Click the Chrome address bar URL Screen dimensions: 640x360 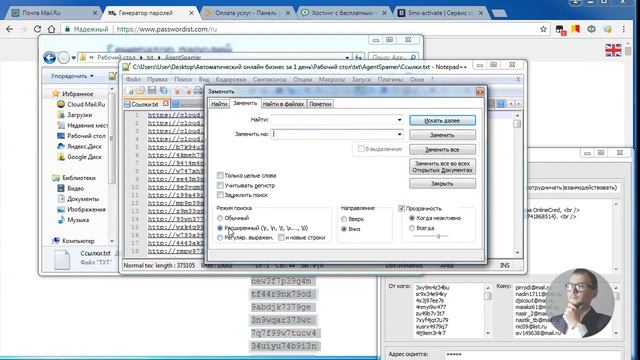pos(167,29)
